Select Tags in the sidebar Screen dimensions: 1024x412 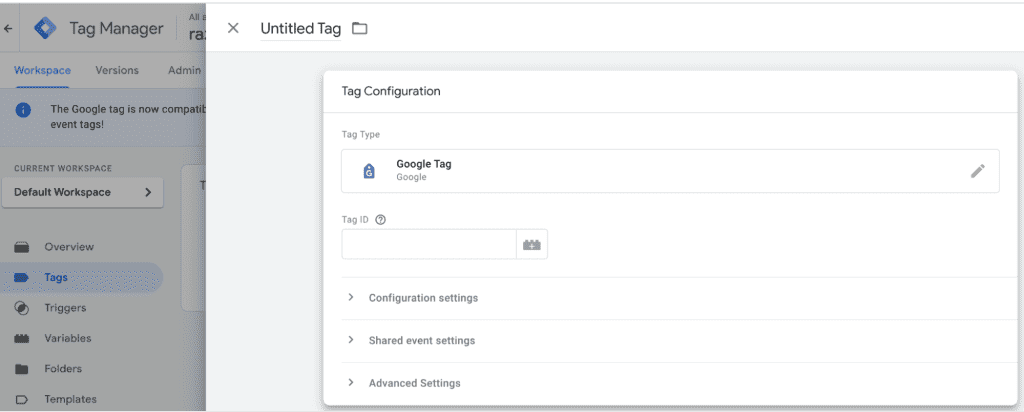[x=82, y=277]
